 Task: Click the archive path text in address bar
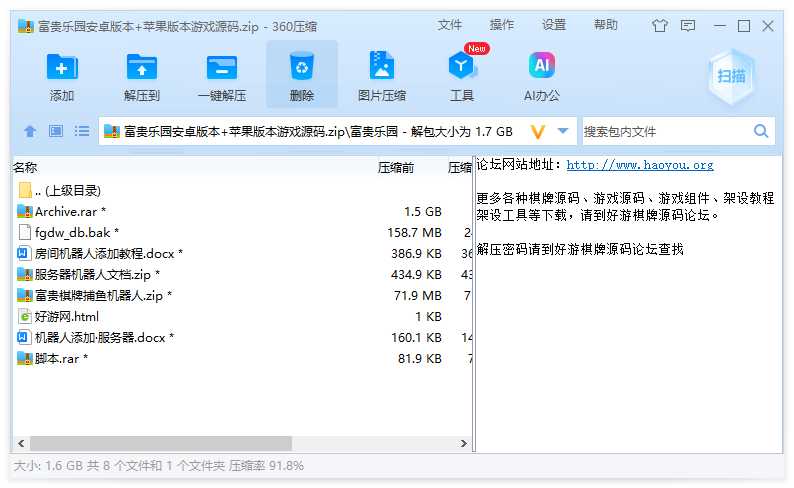[318, 132]
